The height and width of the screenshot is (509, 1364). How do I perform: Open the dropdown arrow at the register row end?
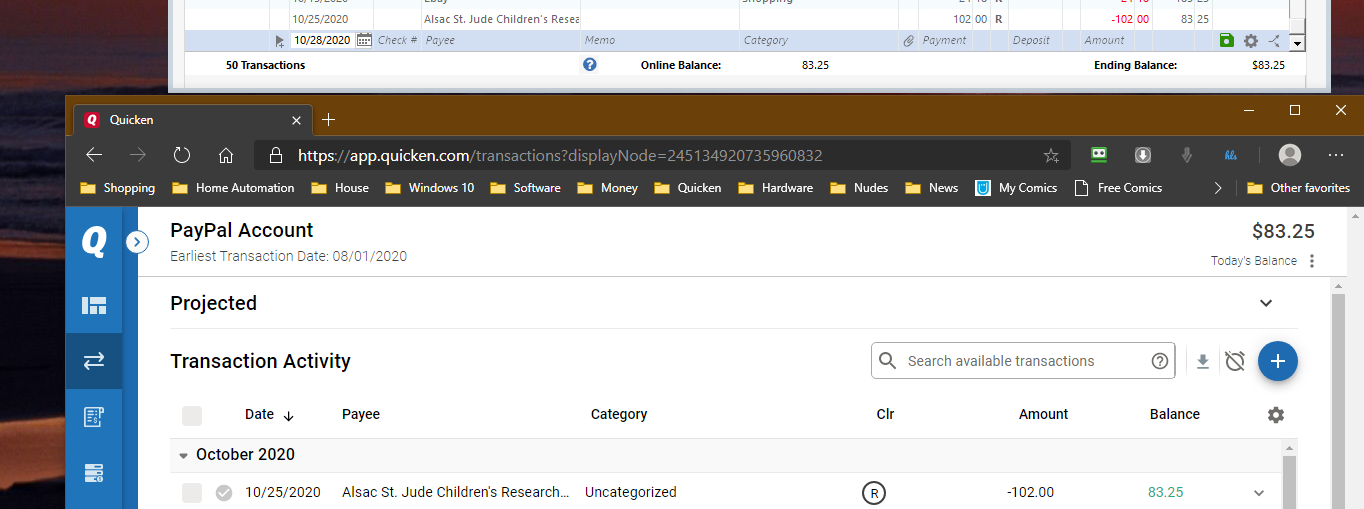click(1297, 43)
